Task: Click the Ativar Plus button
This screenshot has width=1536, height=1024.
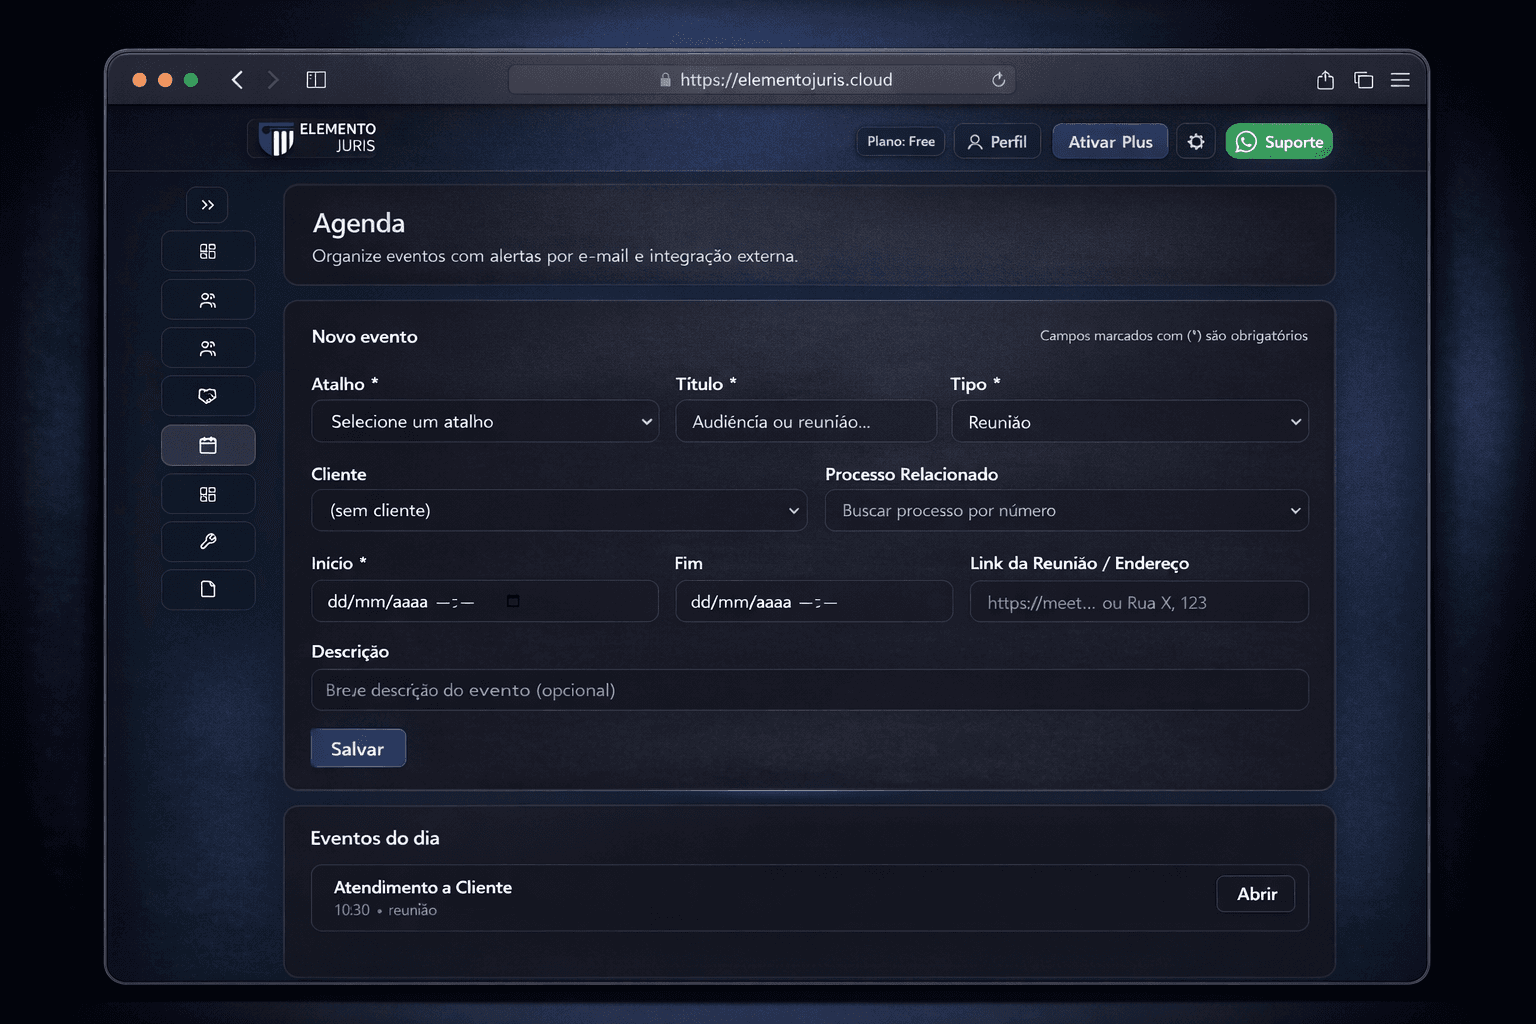Action: point(1110,142)
